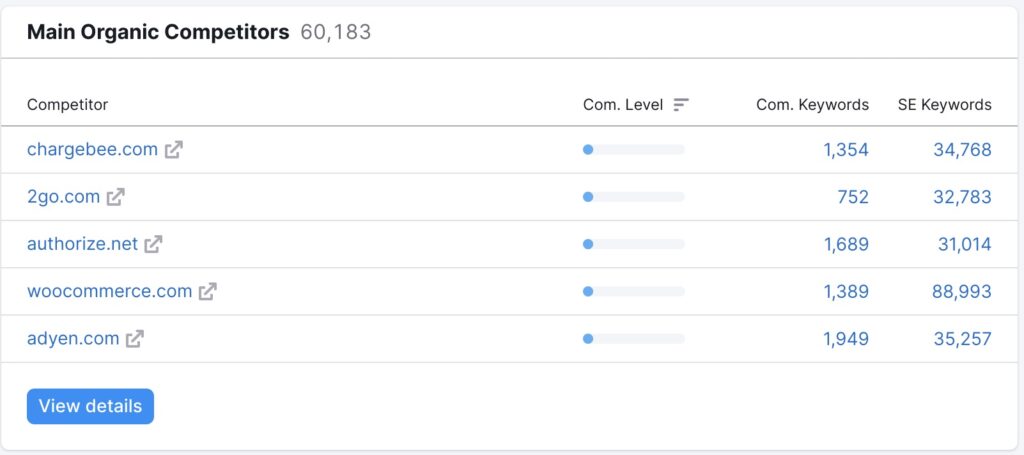
Task: Click adyen.com competition level bar
Action: [633, 339]
